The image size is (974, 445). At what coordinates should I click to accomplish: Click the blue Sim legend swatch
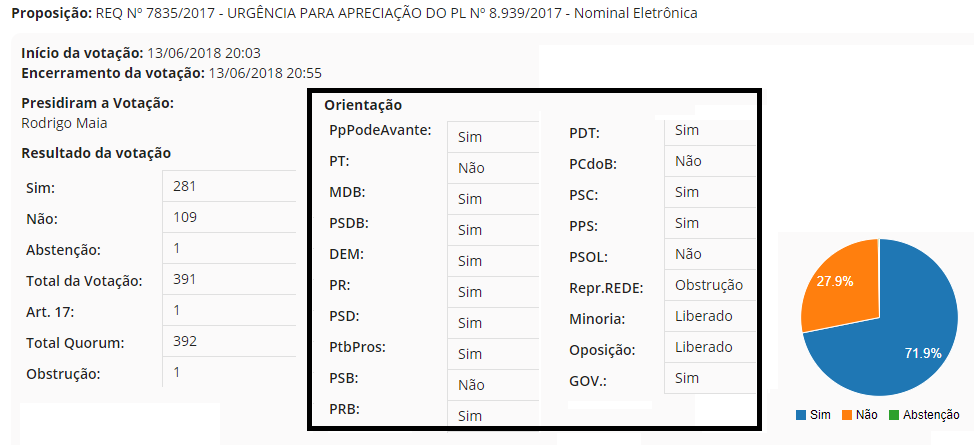coord(799,415)
